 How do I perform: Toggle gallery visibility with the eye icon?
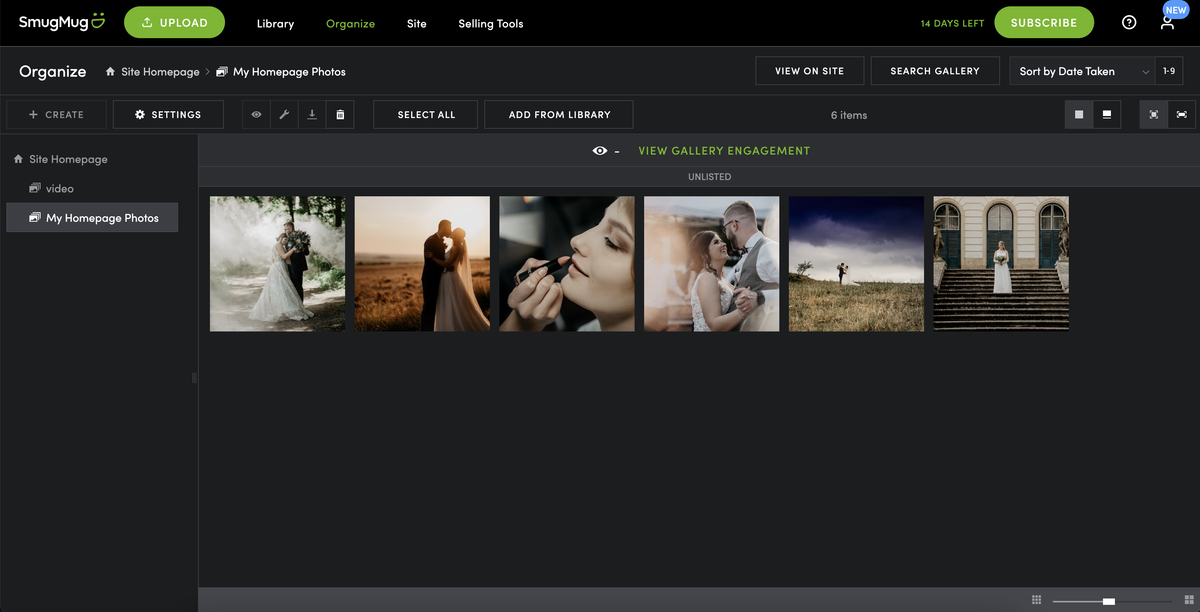point(599,150)
